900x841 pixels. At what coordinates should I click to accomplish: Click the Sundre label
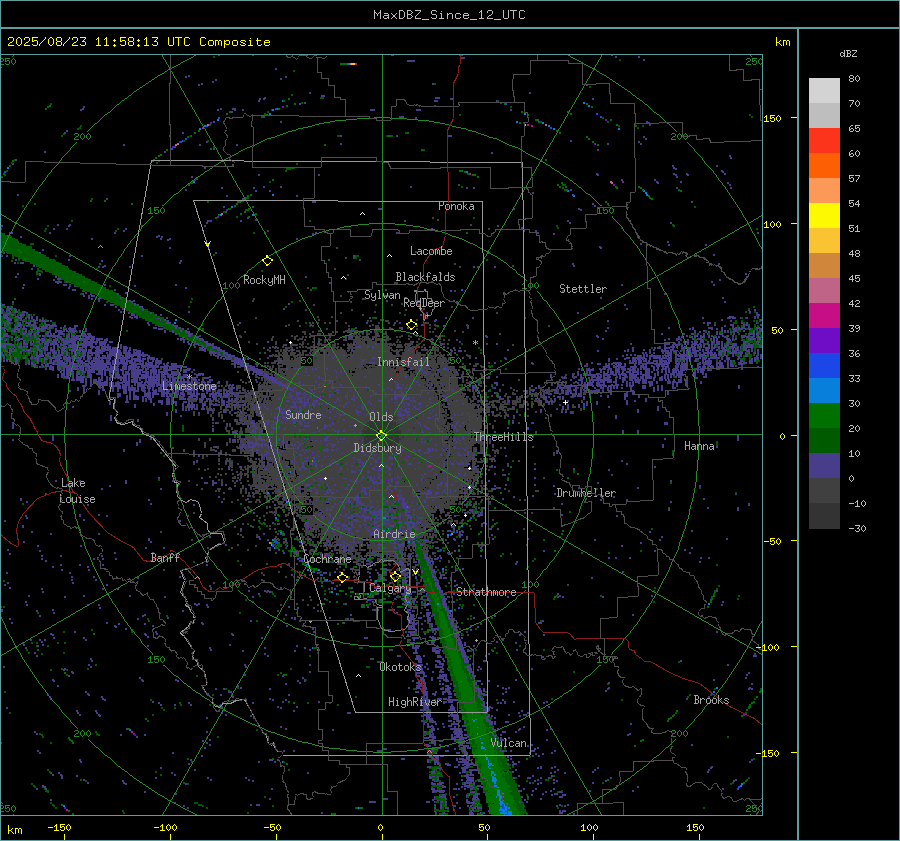(304, 415)
